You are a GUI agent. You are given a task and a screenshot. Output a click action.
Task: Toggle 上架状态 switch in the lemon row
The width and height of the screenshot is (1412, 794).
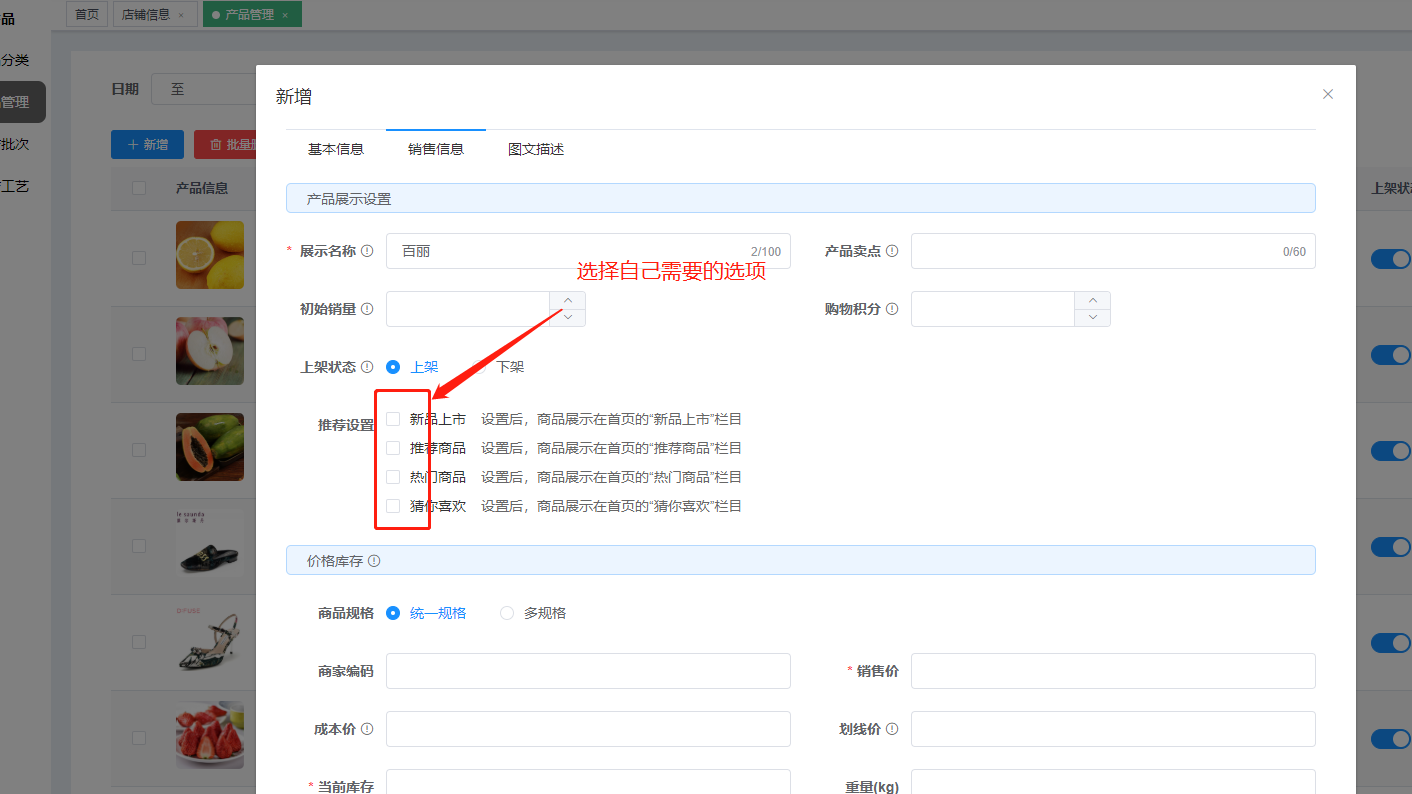coord(1391,259)
